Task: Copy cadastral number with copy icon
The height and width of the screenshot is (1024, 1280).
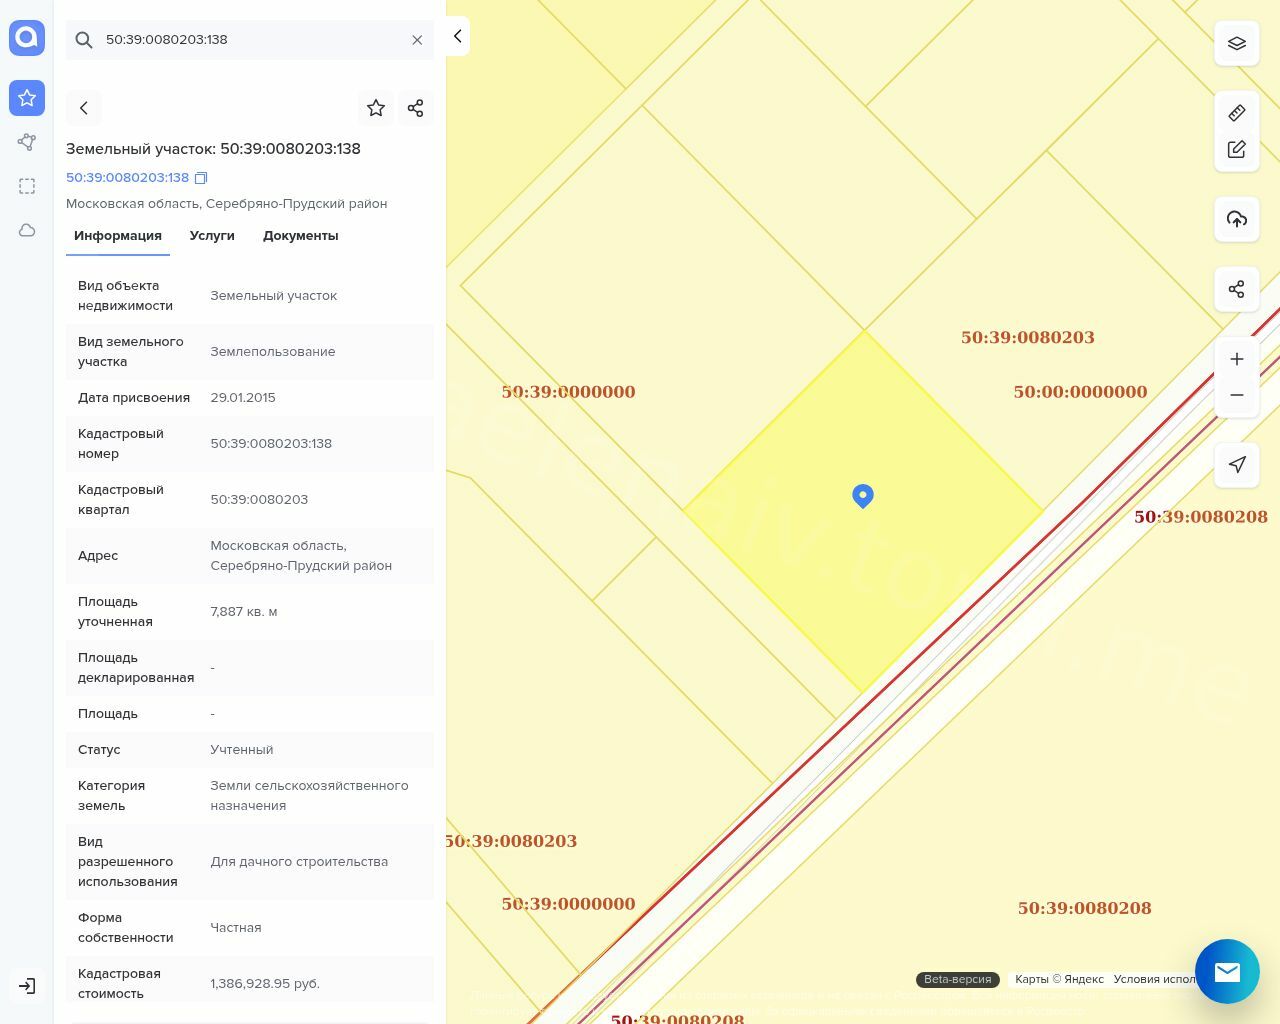Action: (201, 178)
